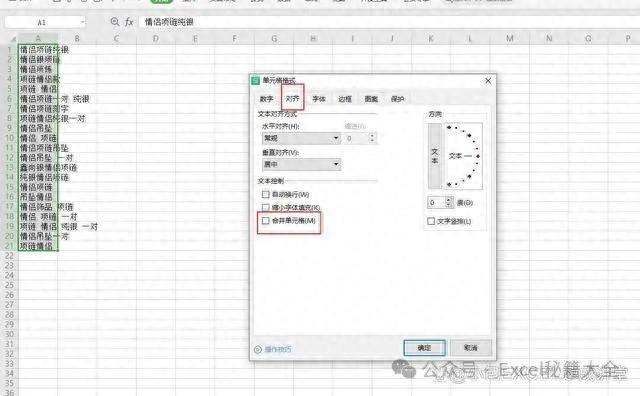Click the formula bar input field
Viewport: 640px width, 396px height.
click(x=388, y=22)
